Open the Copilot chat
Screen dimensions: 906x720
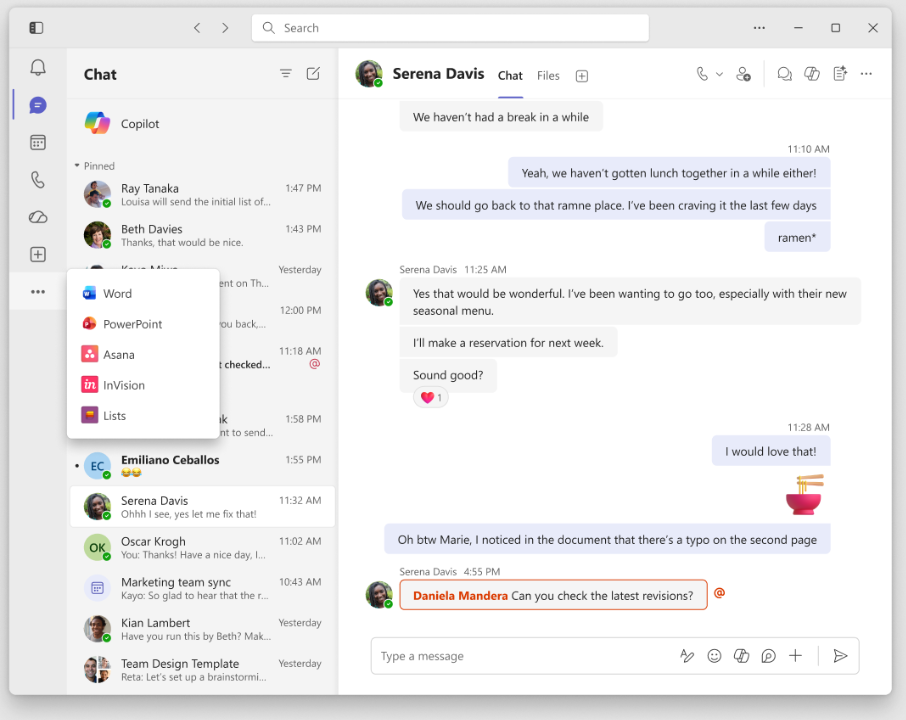pos(140,124)
